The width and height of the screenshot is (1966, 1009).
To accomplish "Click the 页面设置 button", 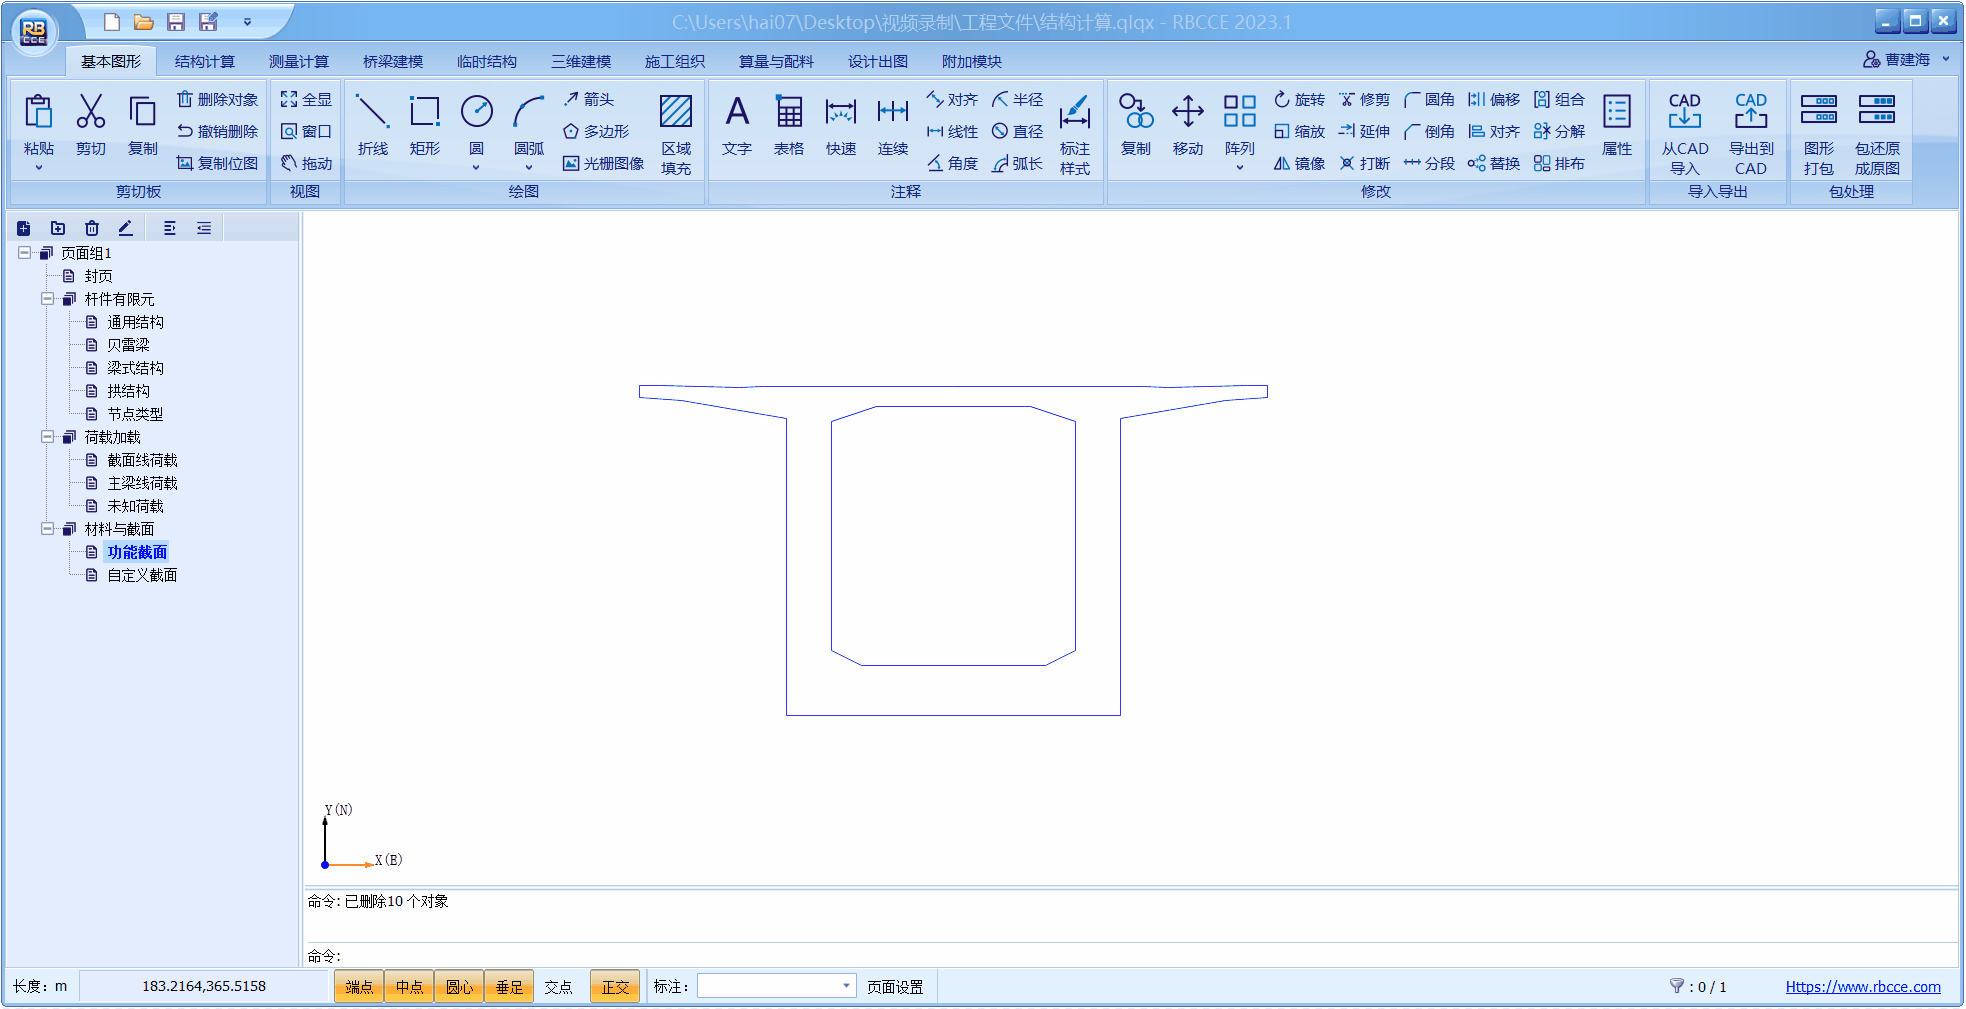I will (x=895, y=987).
